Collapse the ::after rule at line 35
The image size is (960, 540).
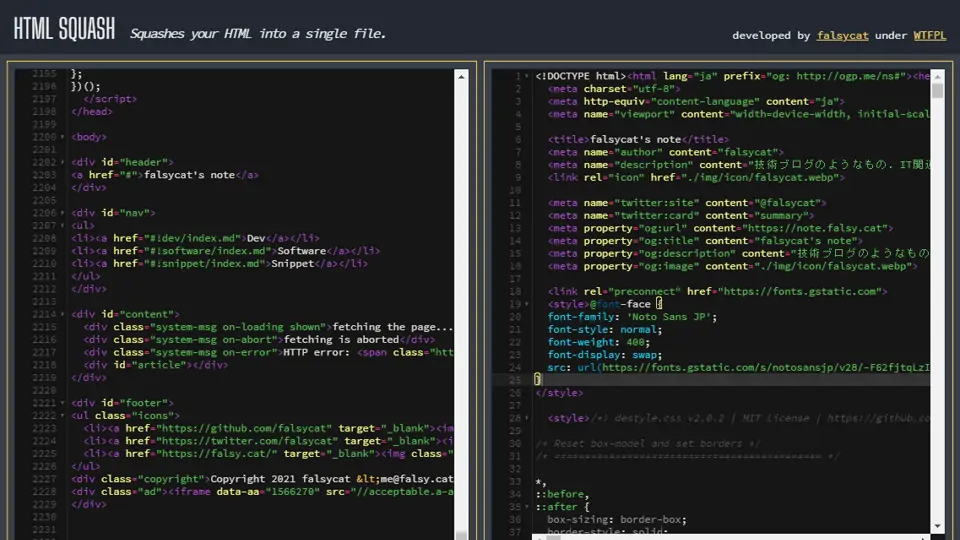coord(527,507)
